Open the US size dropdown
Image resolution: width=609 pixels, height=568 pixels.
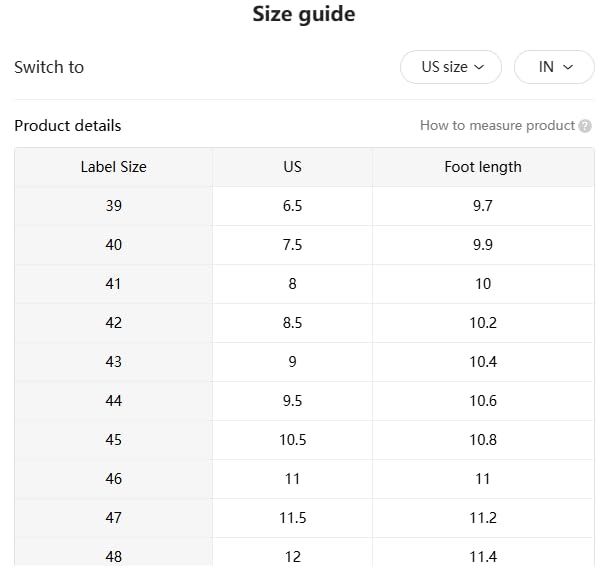451,67
